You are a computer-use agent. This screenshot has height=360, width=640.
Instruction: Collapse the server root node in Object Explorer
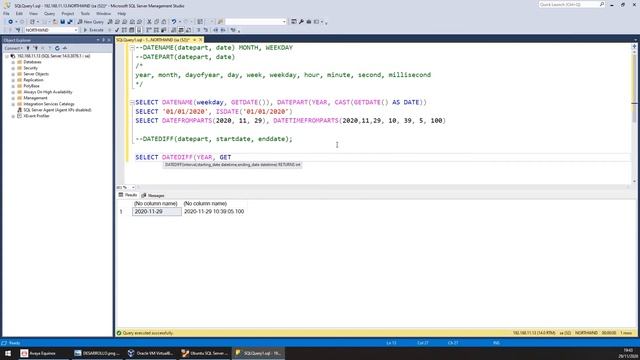(x=7, y=56)
